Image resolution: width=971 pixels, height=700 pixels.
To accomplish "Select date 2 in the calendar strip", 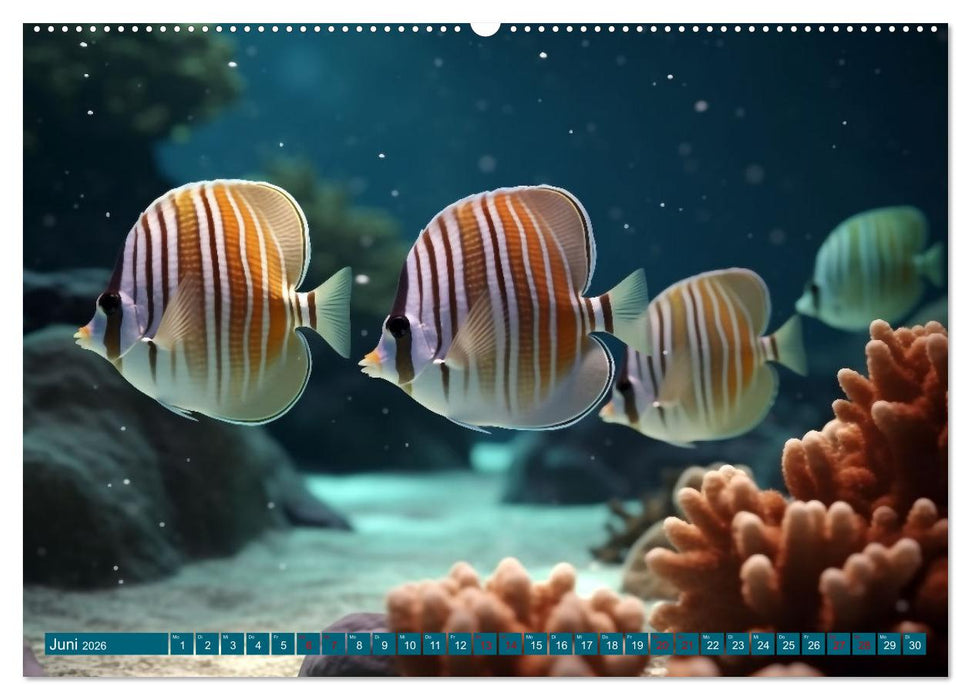I will pos(206,644).
